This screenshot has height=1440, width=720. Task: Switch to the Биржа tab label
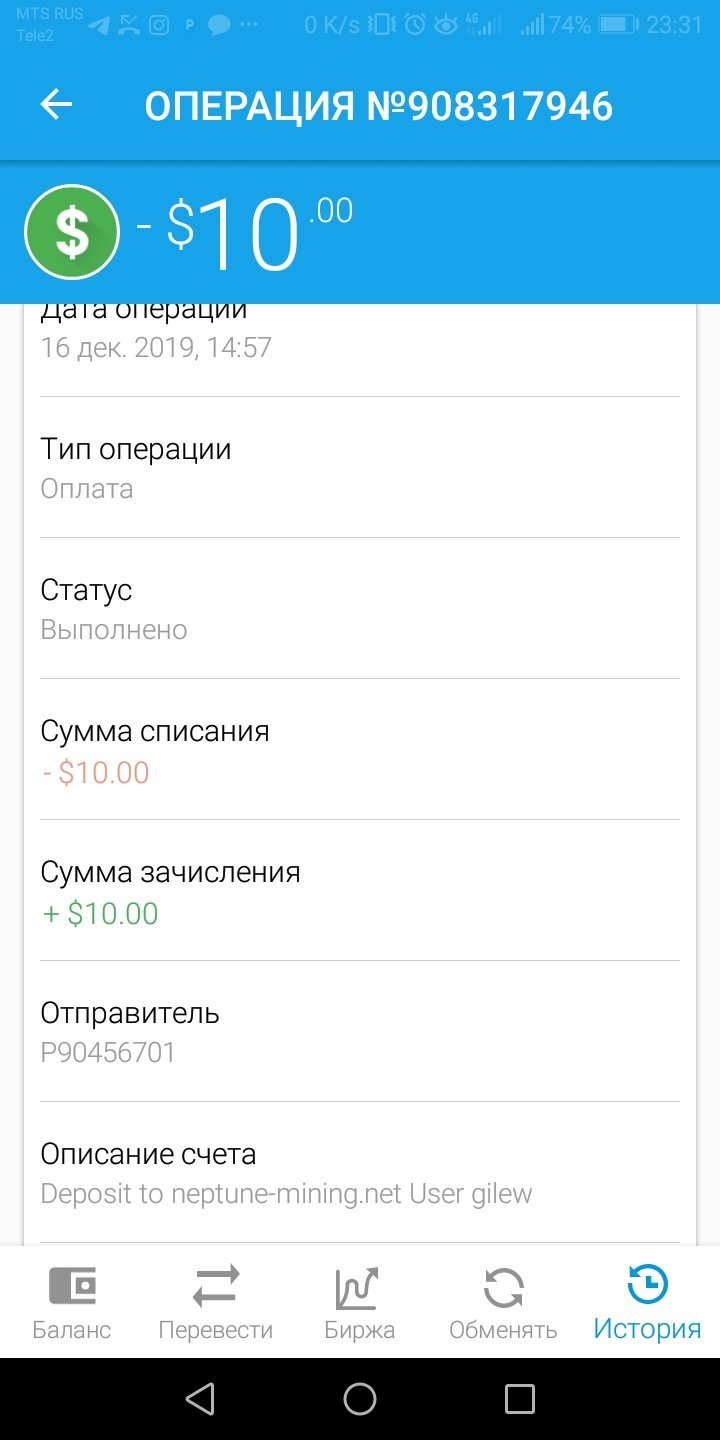(x=360, y=1330)
